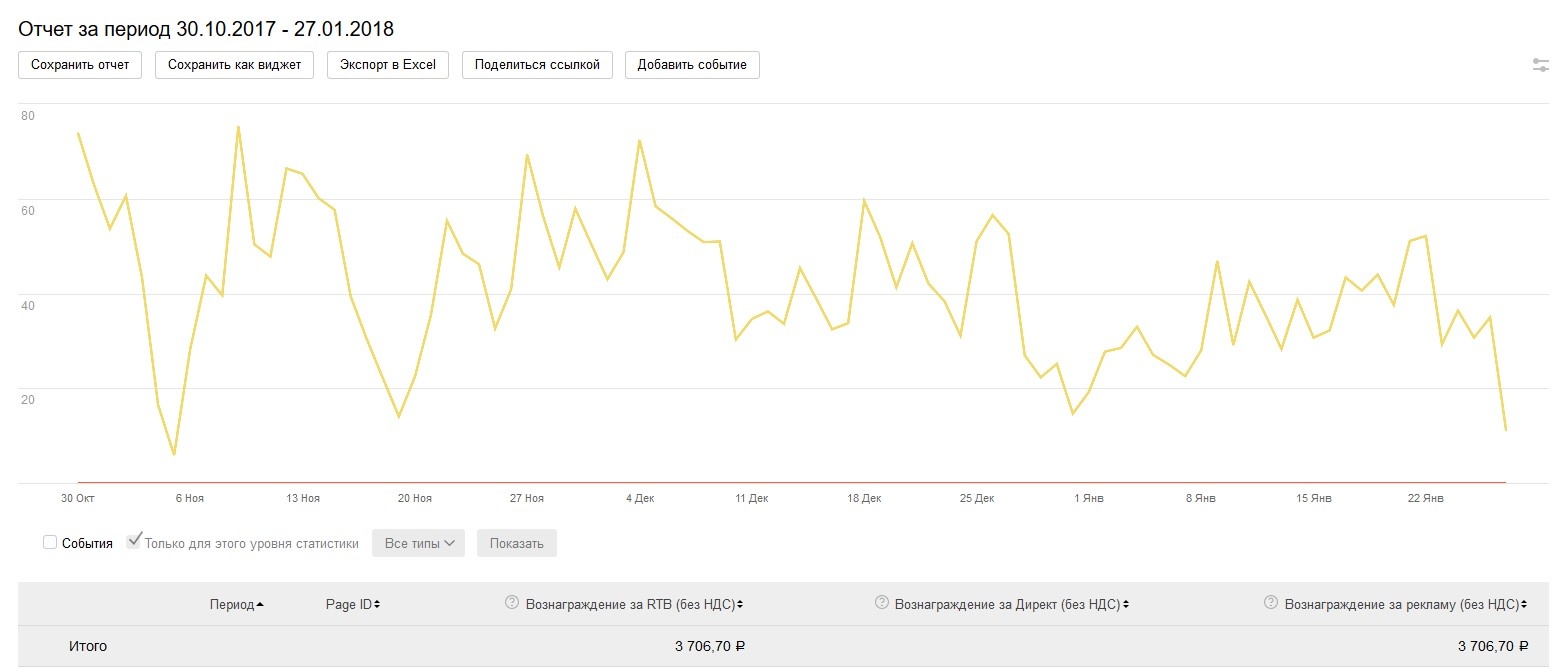Click 'Поделиться ссылкой' button
Screen dimensions: 1555x669
[x=537, y=65]
